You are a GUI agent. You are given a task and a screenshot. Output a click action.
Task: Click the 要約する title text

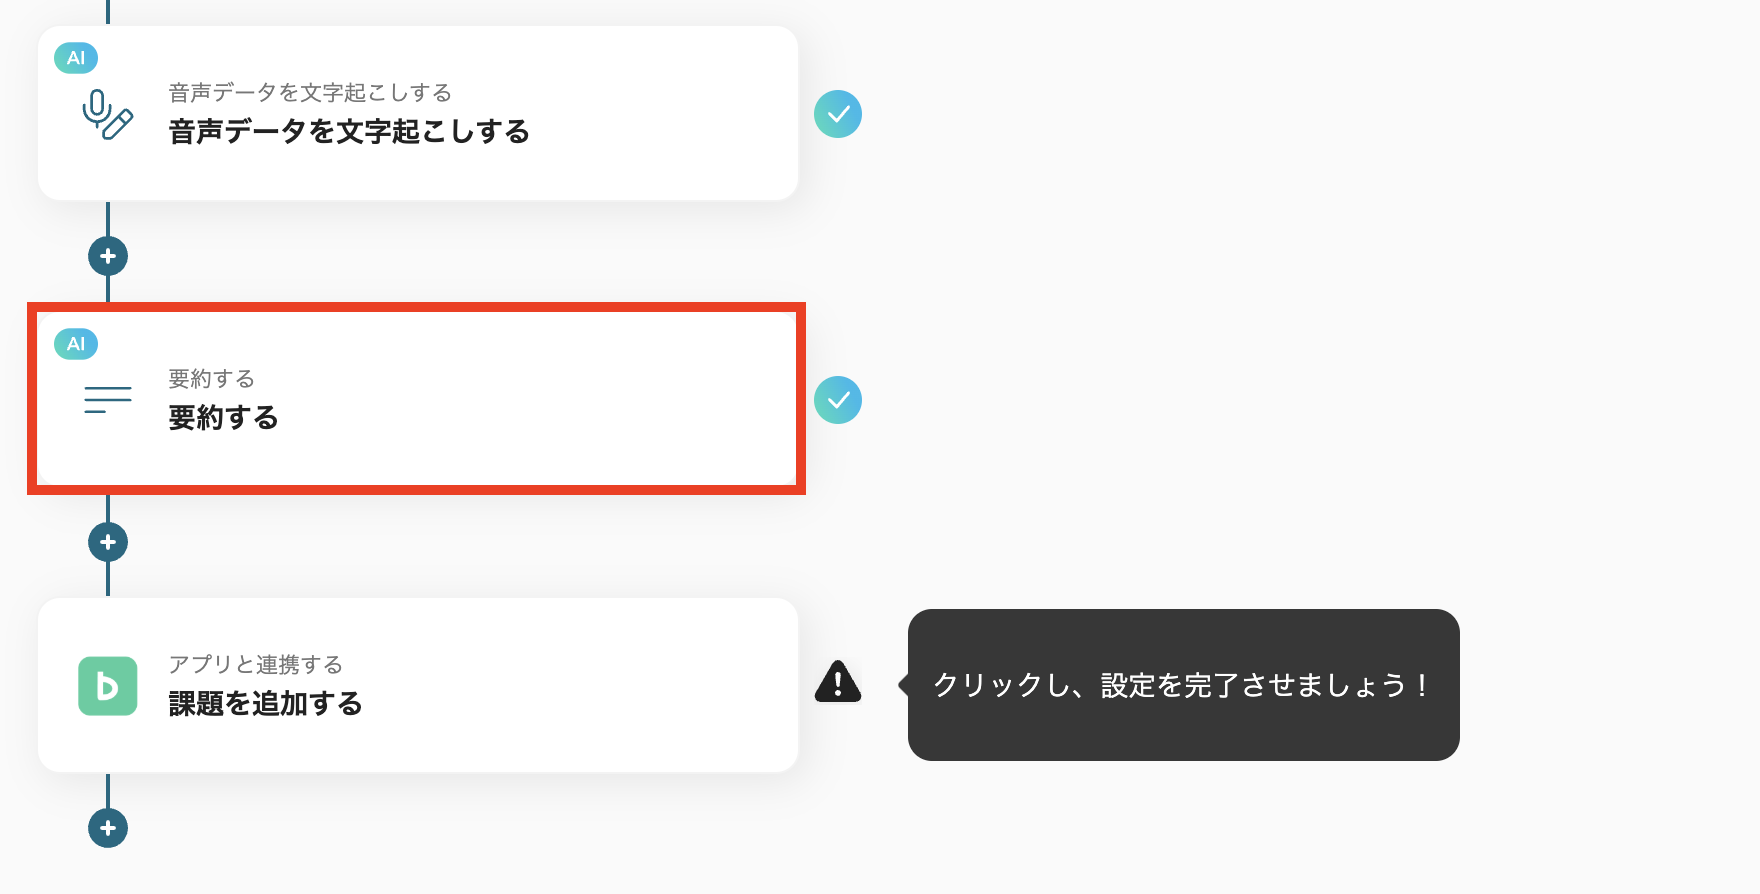(x=222, y=420)
